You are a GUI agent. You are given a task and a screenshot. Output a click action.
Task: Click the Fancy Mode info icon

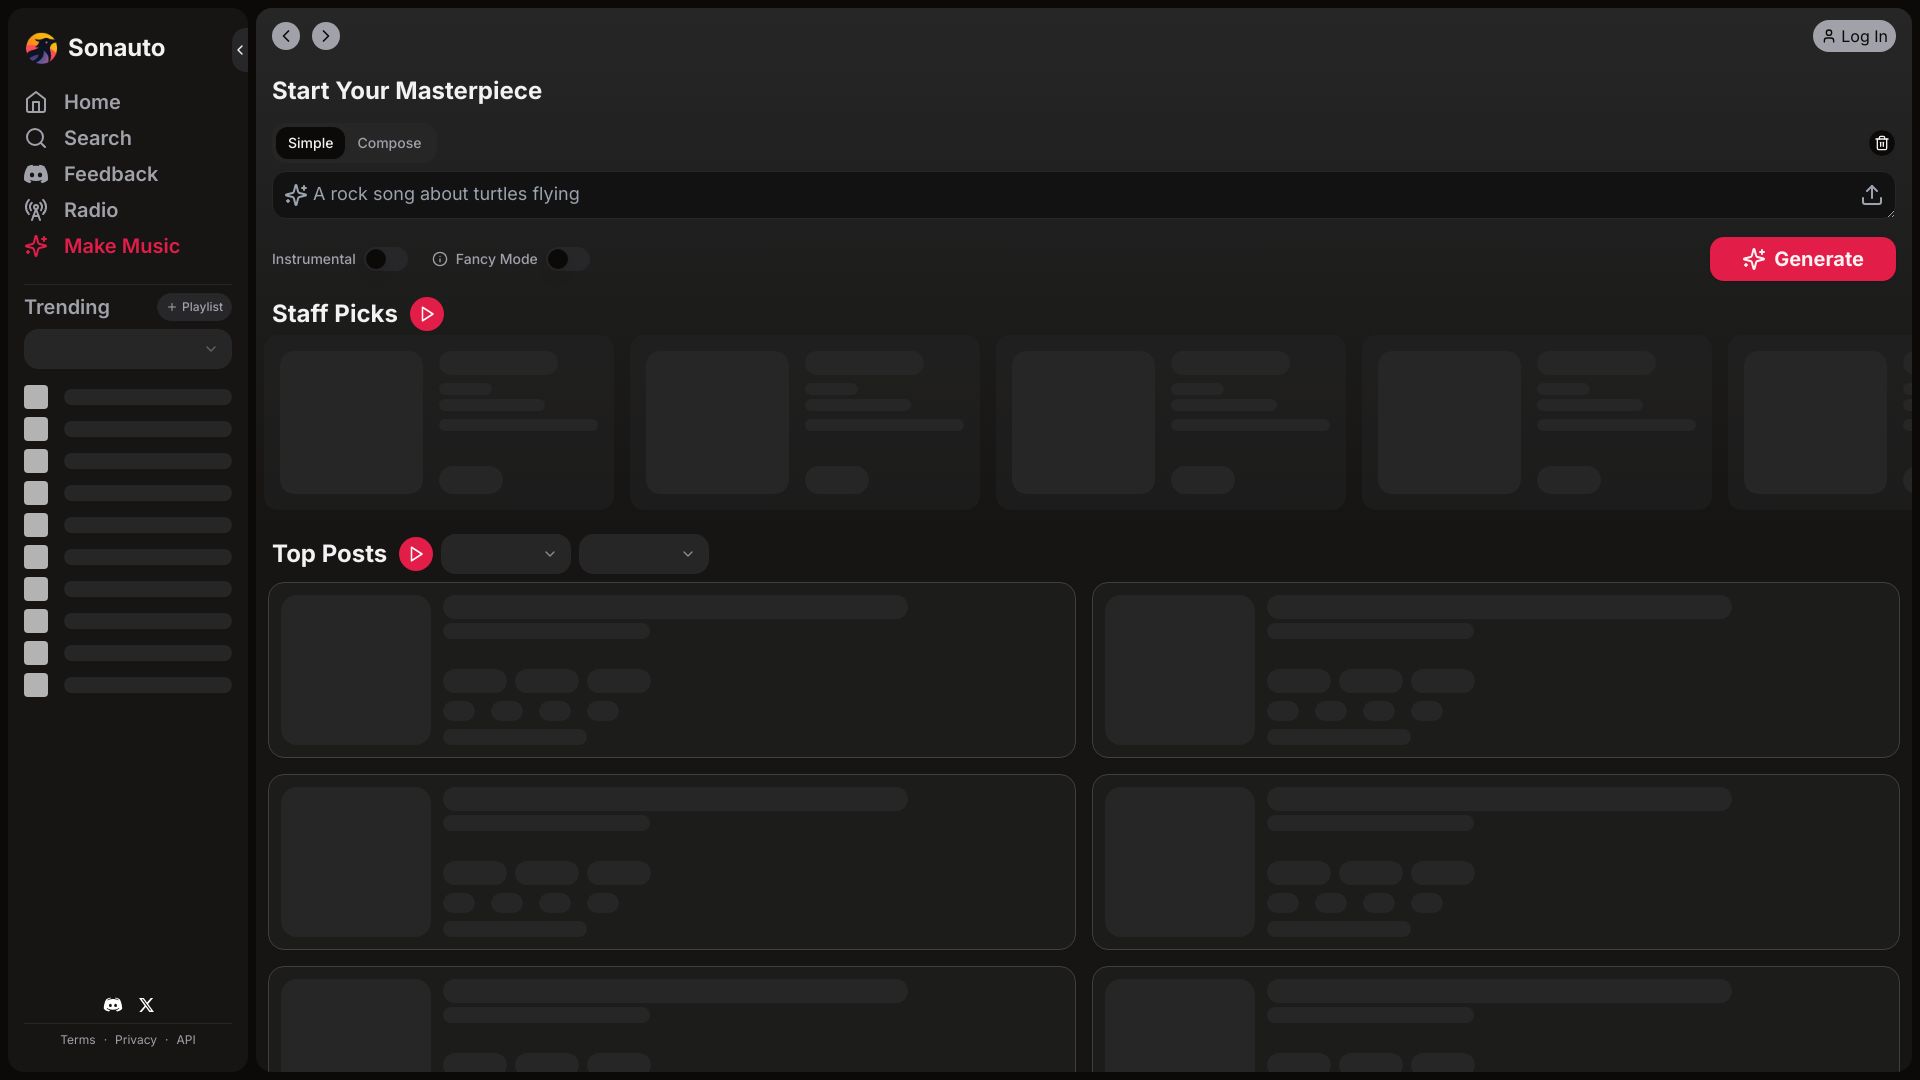(x=440, y=259)
